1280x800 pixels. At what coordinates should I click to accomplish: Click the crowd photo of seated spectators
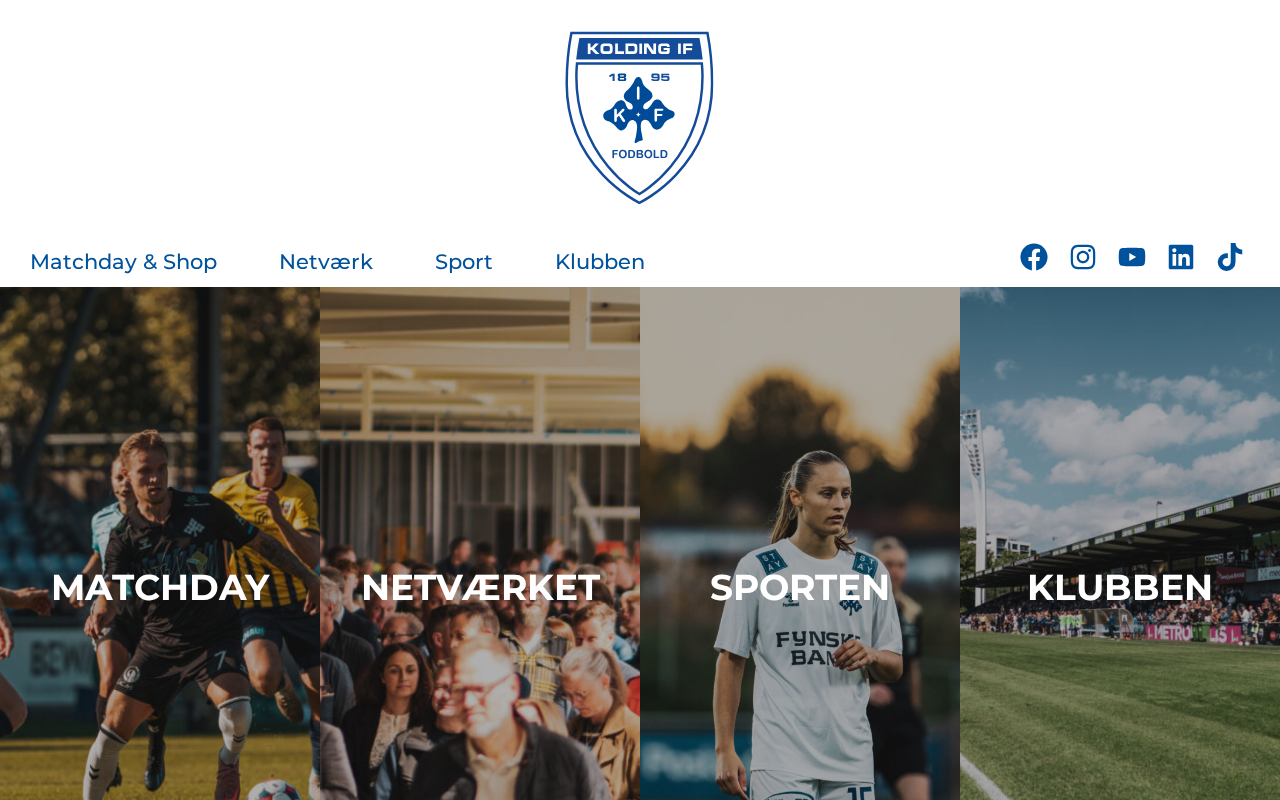480,680
